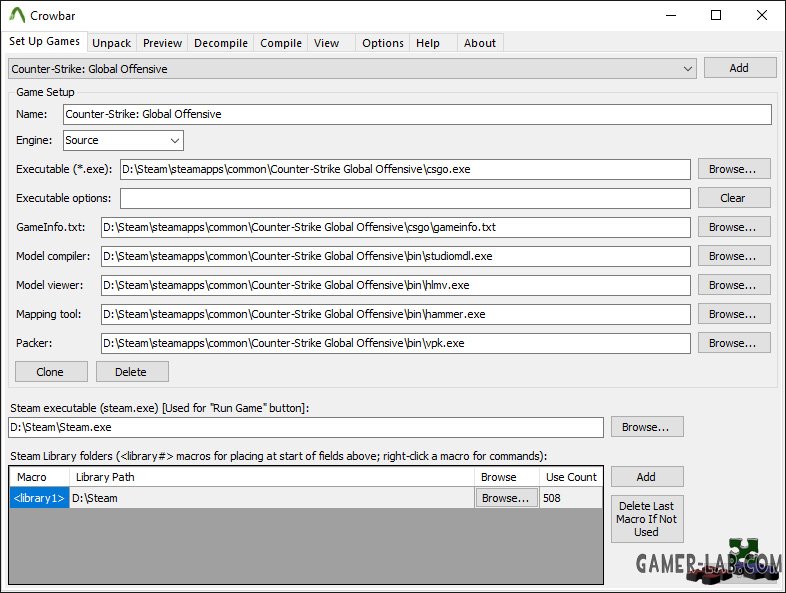The image size is (786, 593).
Task: Click the Executable options field
Action: (405, 199)
